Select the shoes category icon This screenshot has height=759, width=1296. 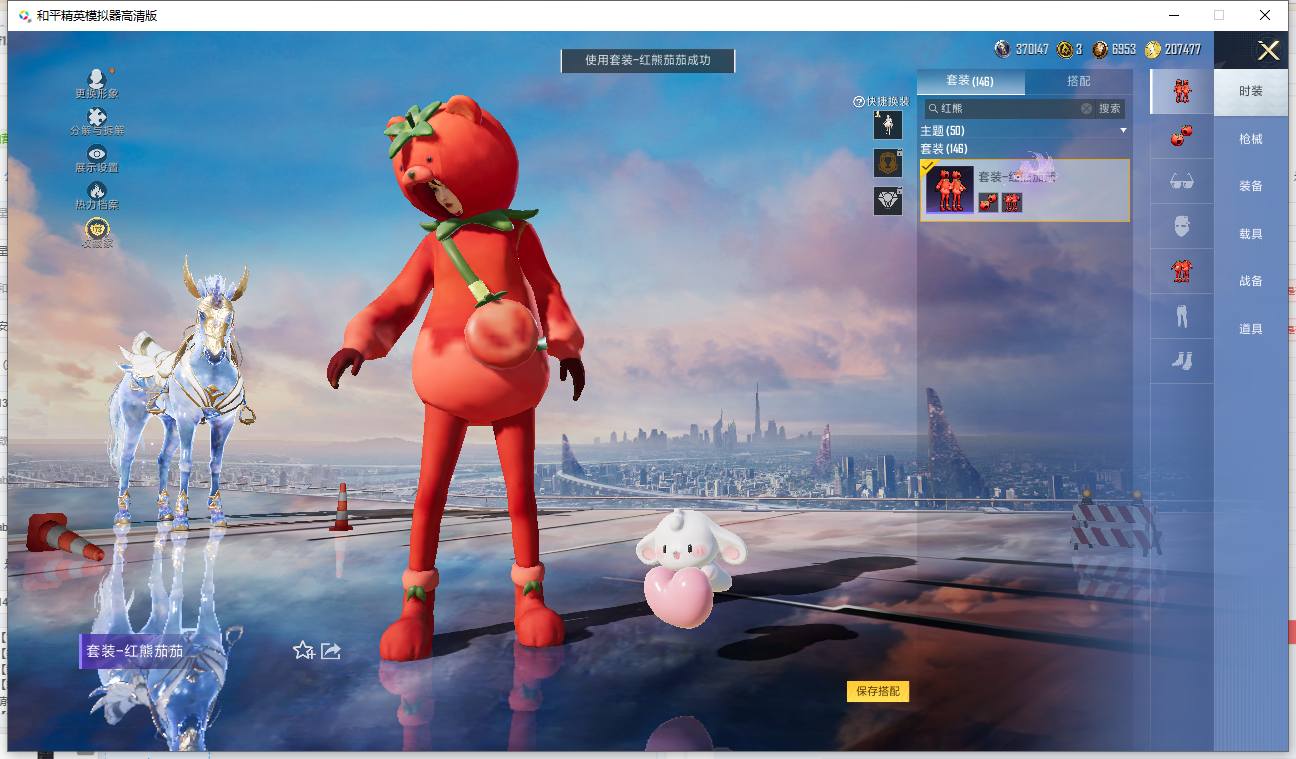[x=1182, y=361]
